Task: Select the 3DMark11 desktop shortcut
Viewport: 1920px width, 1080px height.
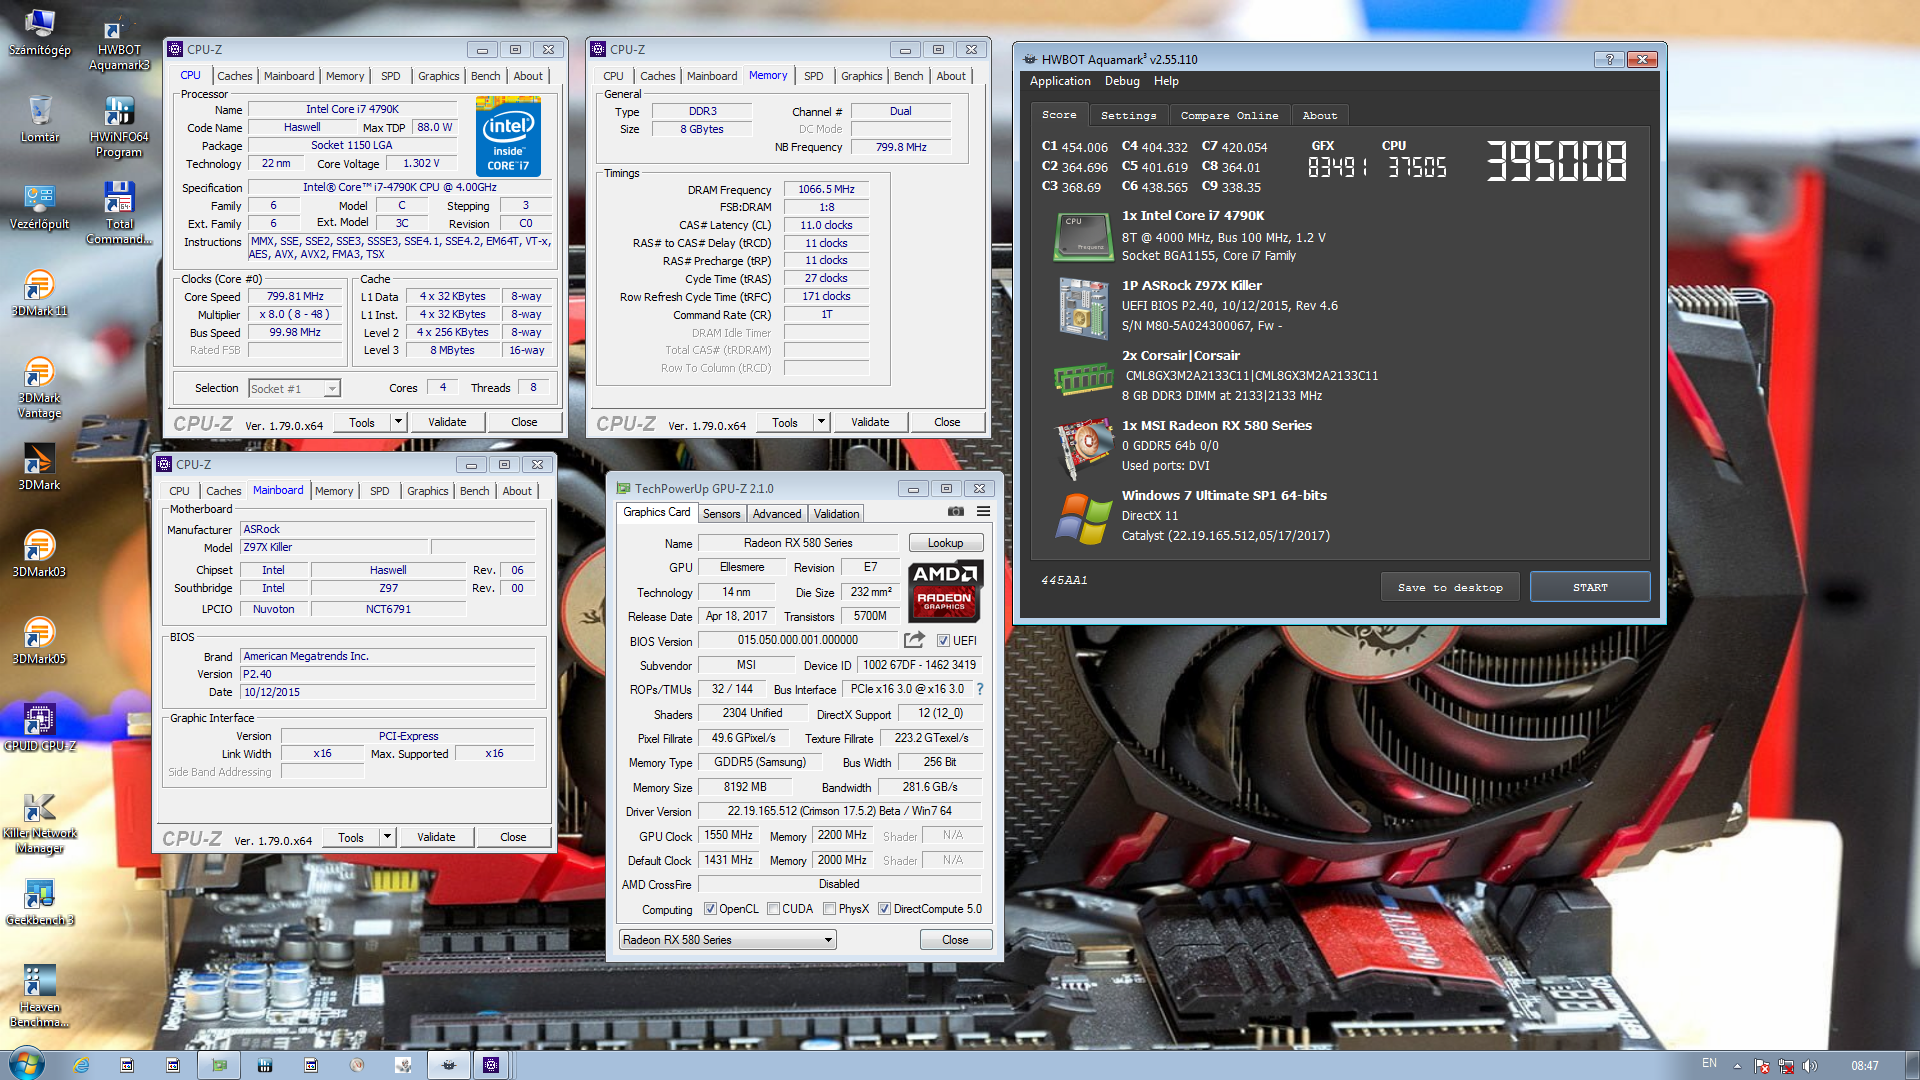Action: [x=39, y=293]
